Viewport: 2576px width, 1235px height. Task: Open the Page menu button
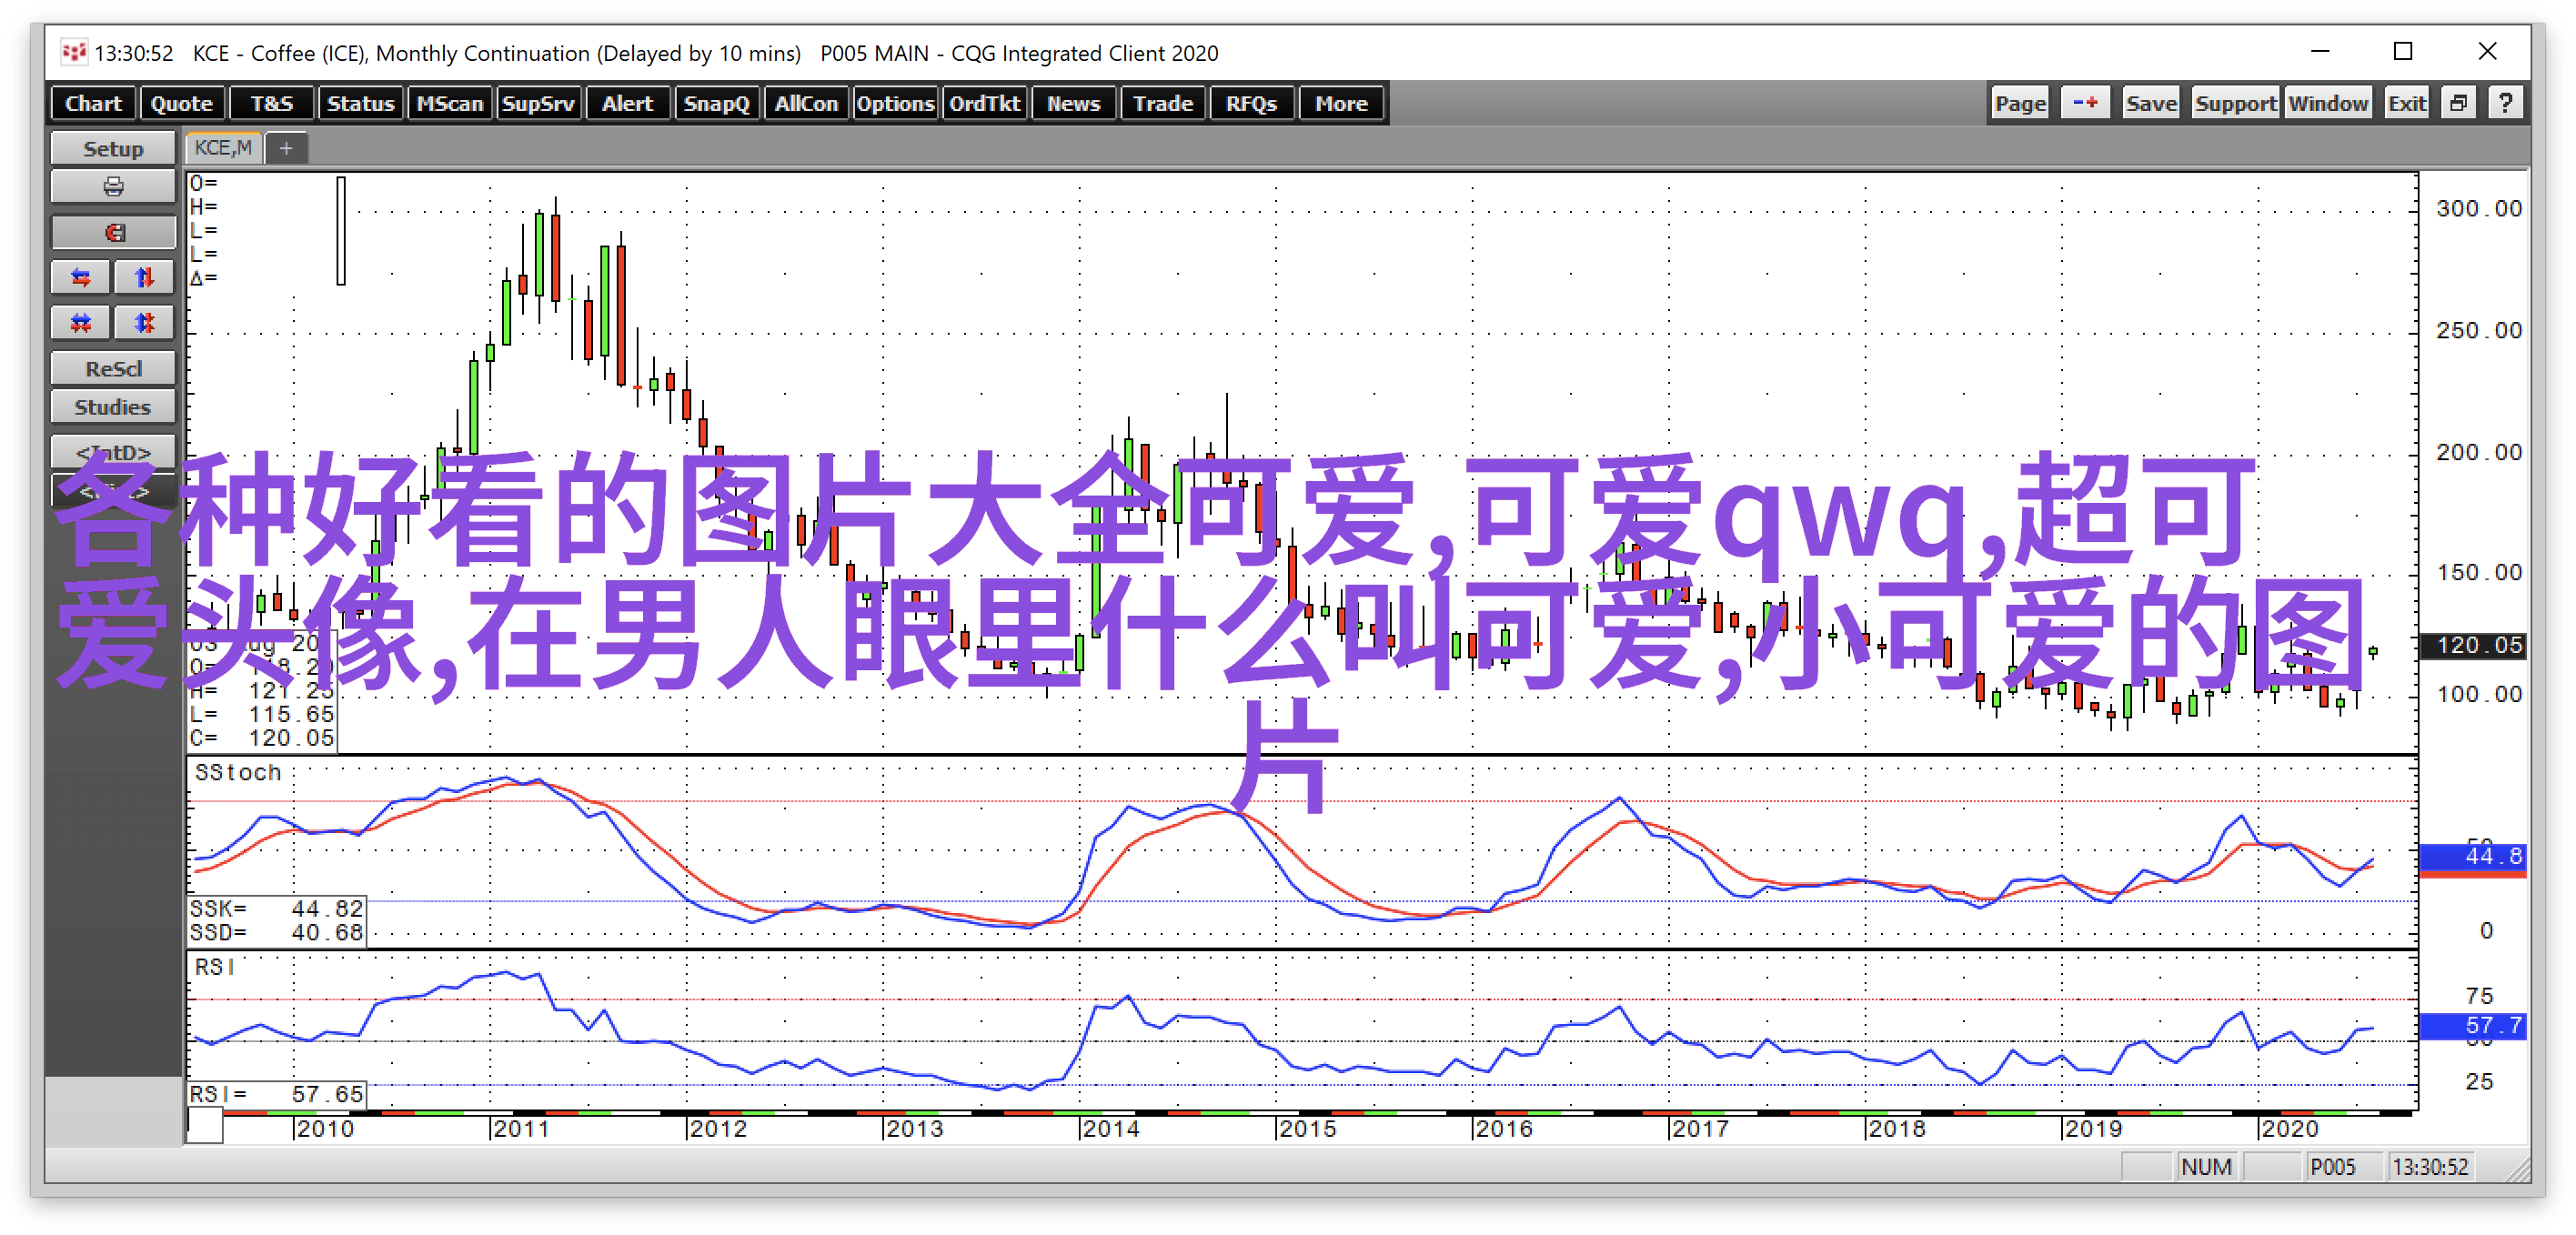2020,103
